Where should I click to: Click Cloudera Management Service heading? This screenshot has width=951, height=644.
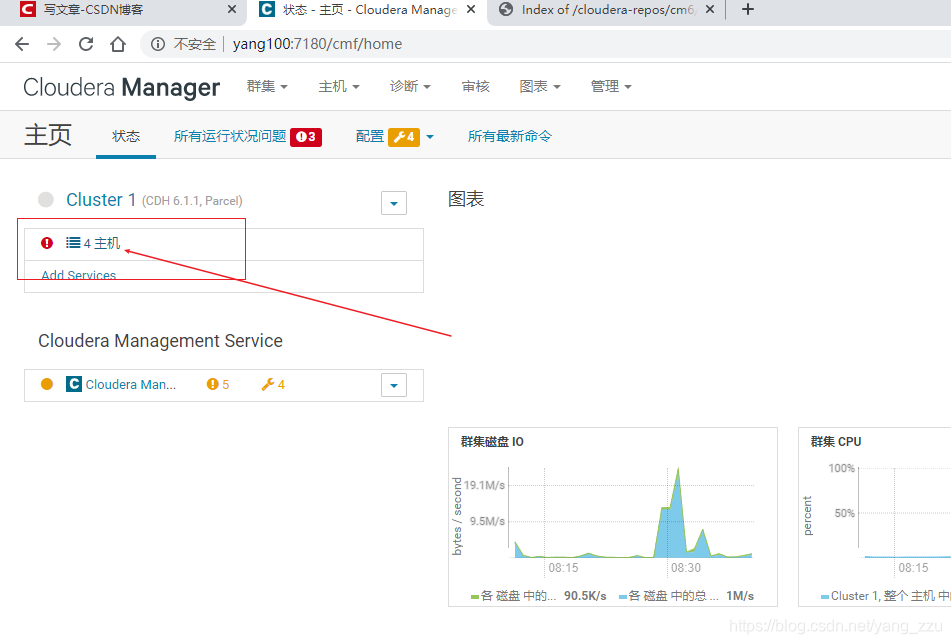coord(160,341)
